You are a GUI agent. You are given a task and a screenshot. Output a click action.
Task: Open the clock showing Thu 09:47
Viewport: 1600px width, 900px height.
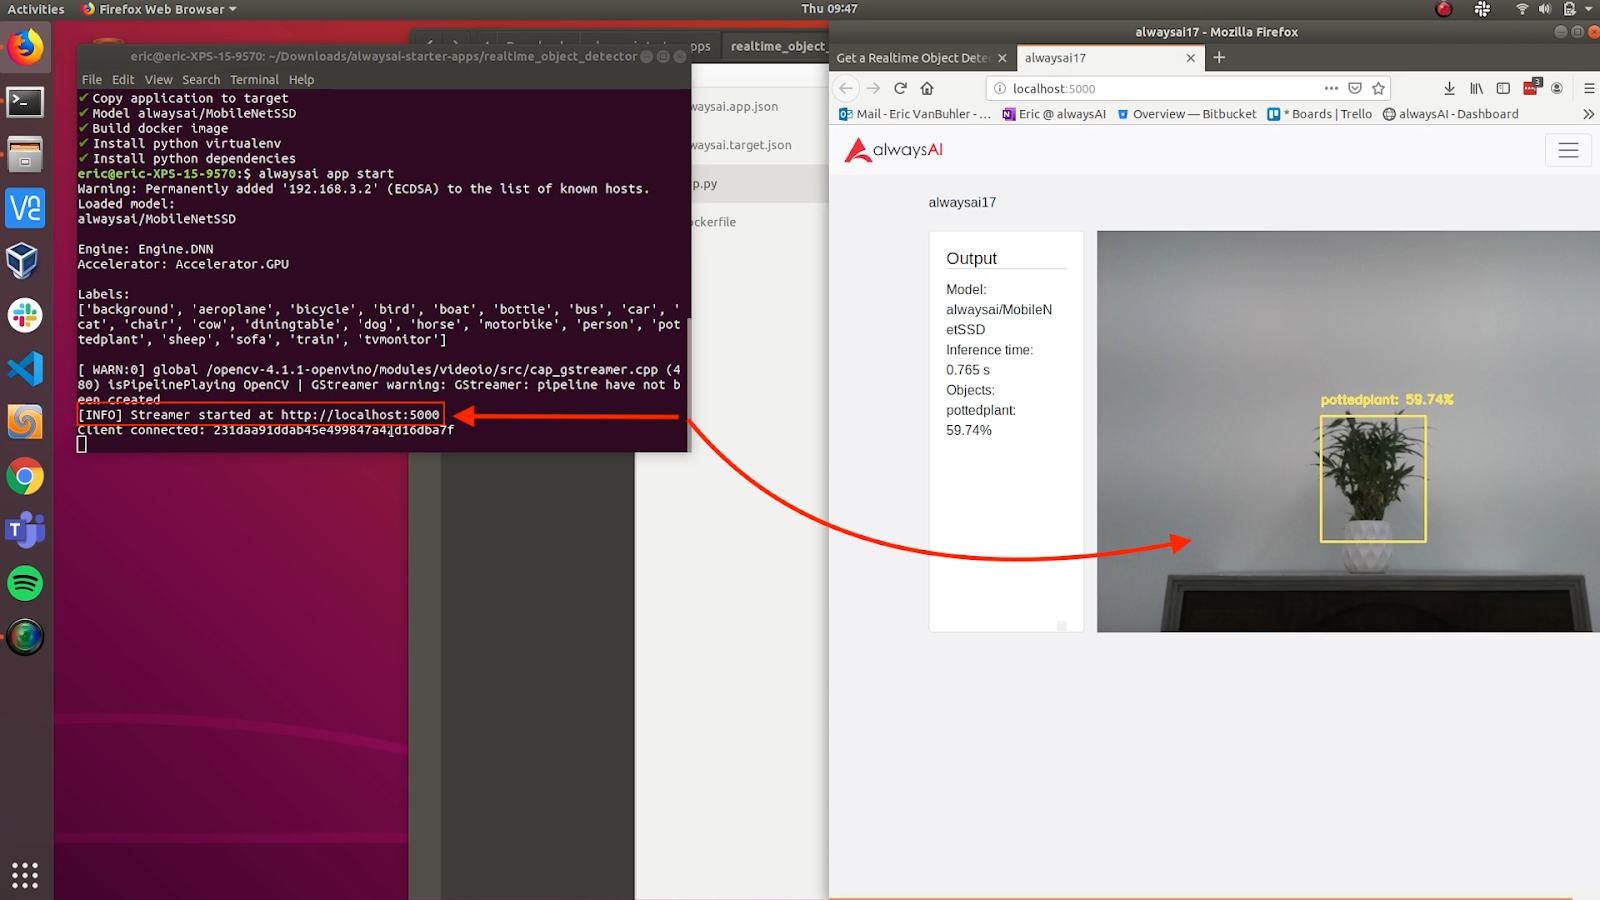[829, 9]
